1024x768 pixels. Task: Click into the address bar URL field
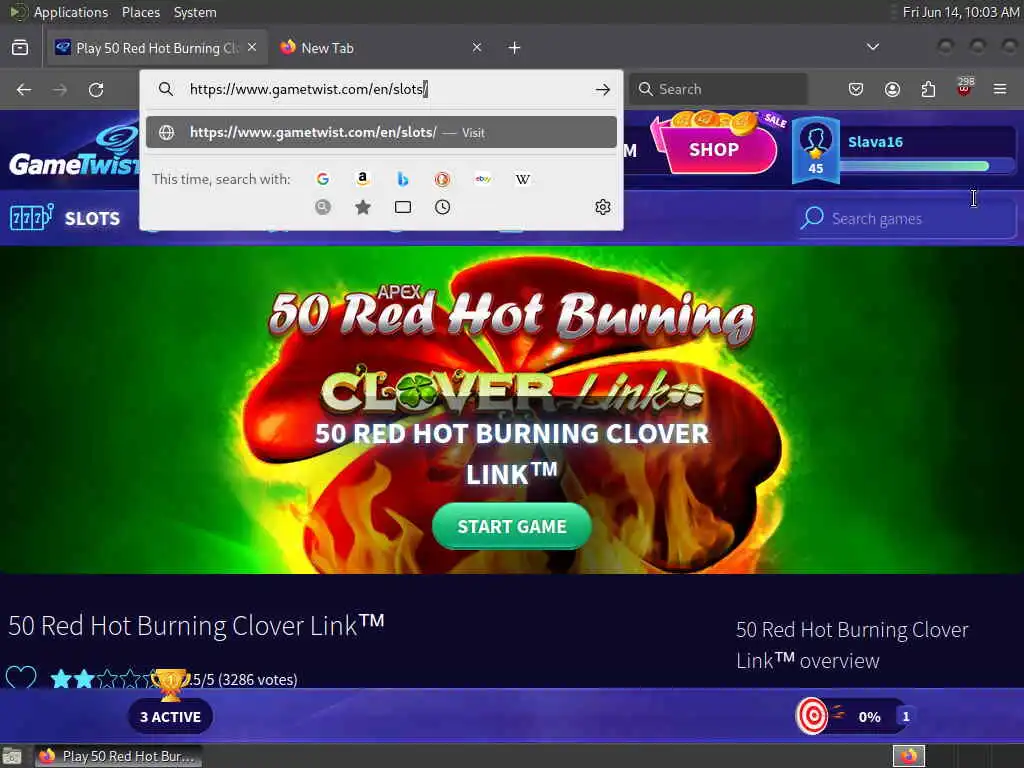[x=379, y=89]
